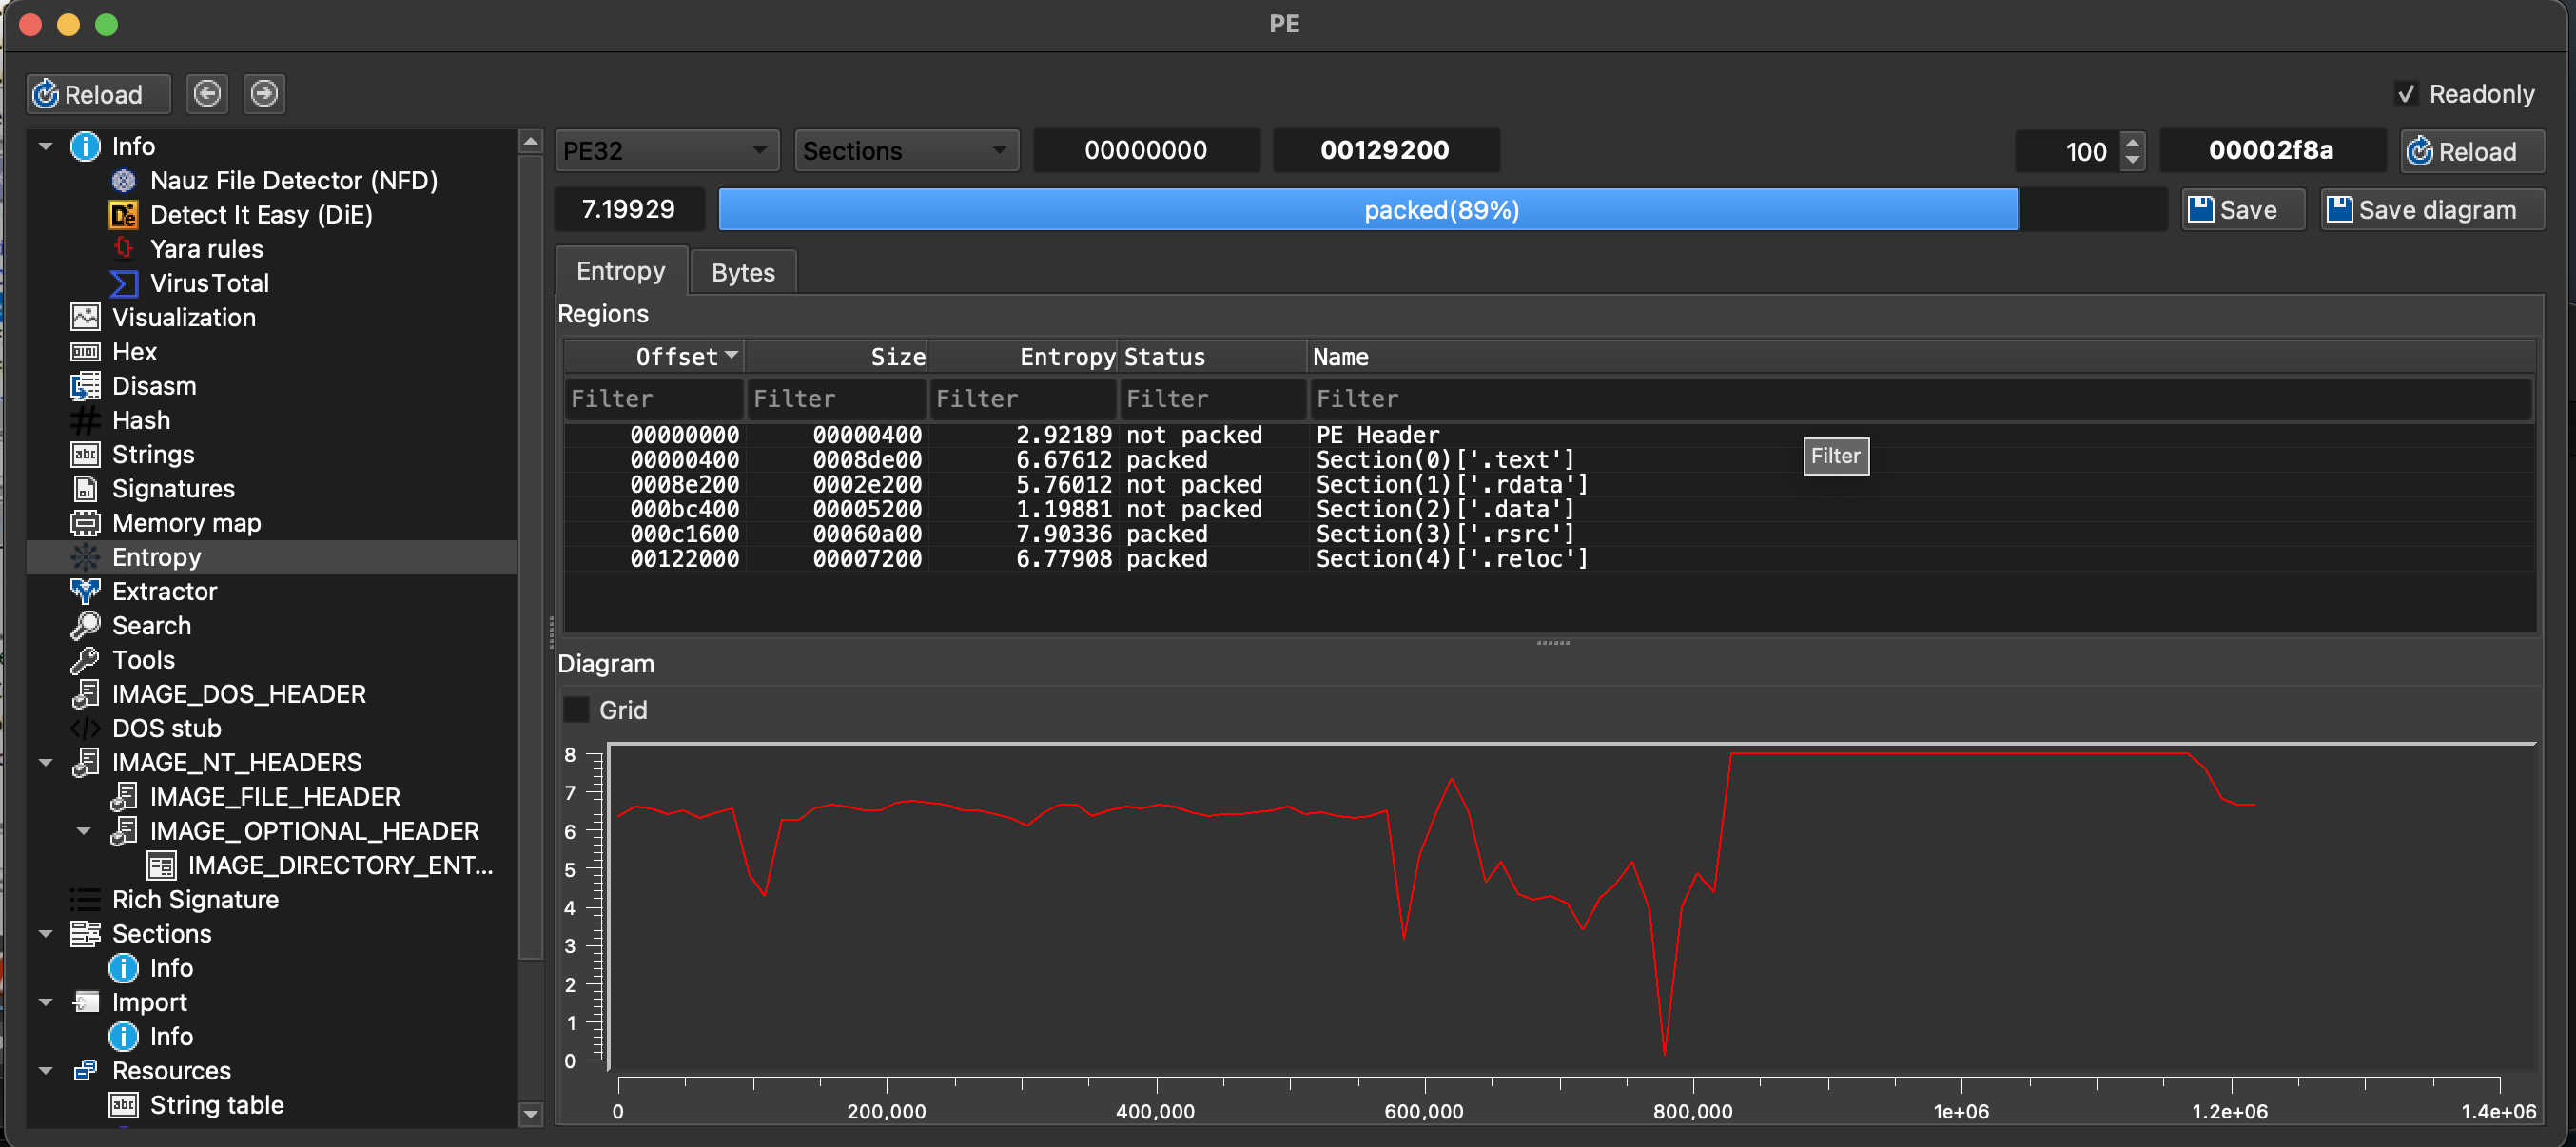Select DOS stub in the tree
The height and width of the screenshot is (1147, 2576).
click(x=166, y=728)
